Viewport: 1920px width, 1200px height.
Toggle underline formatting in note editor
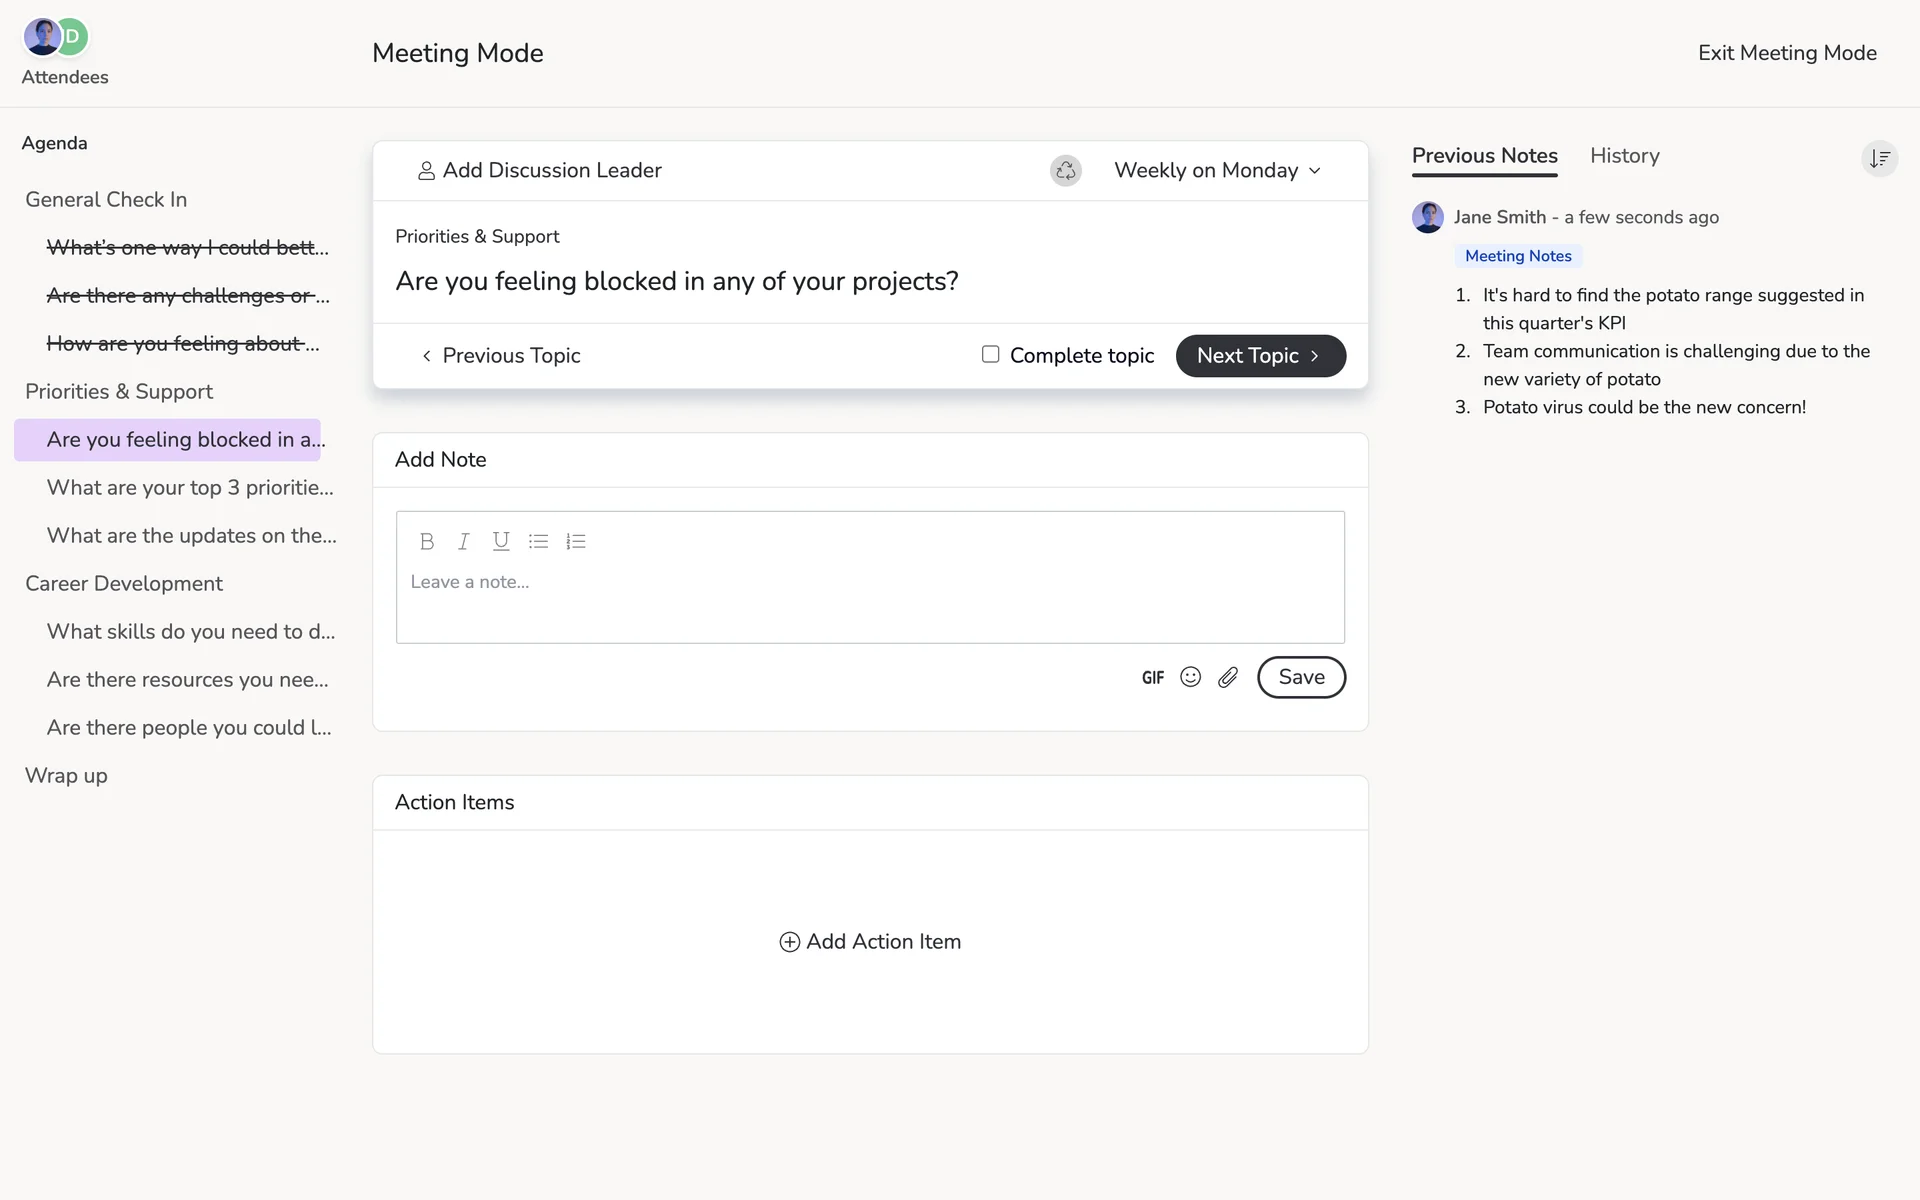point(501,541)
